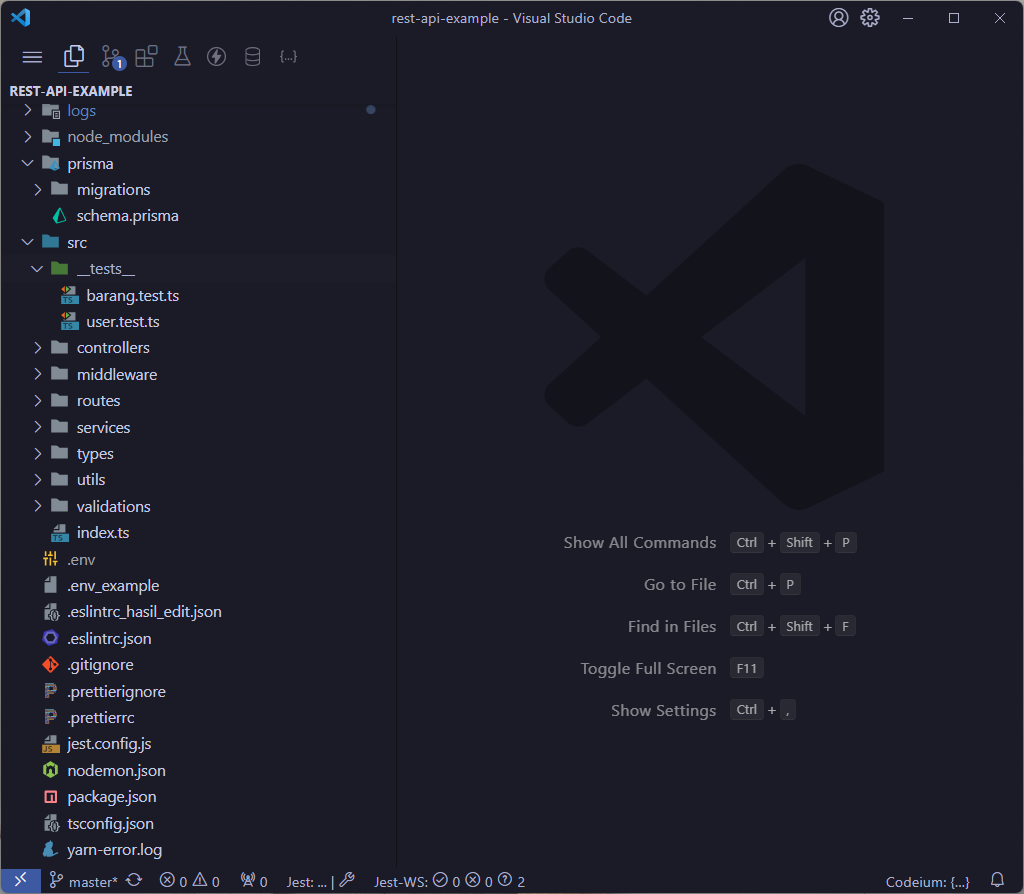Click the remote window indicator in status bar

point(21,881)
